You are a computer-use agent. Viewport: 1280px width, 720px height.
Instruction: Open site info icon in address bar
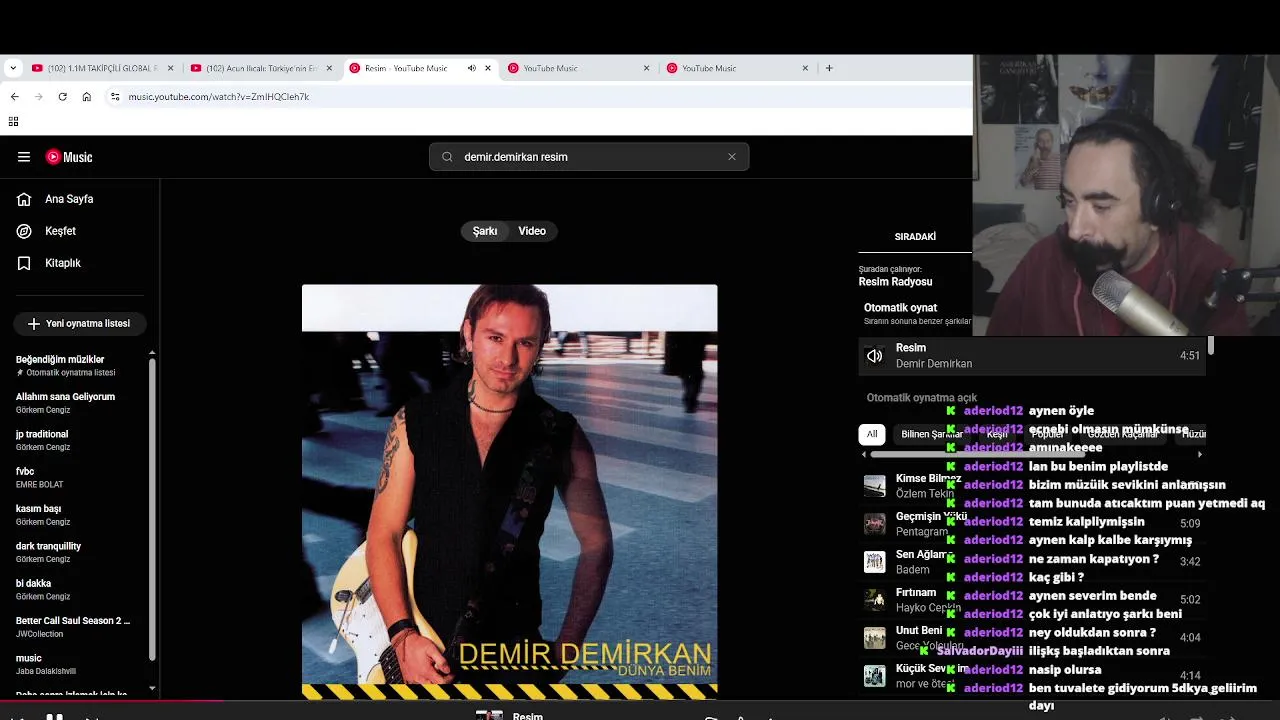115,97
